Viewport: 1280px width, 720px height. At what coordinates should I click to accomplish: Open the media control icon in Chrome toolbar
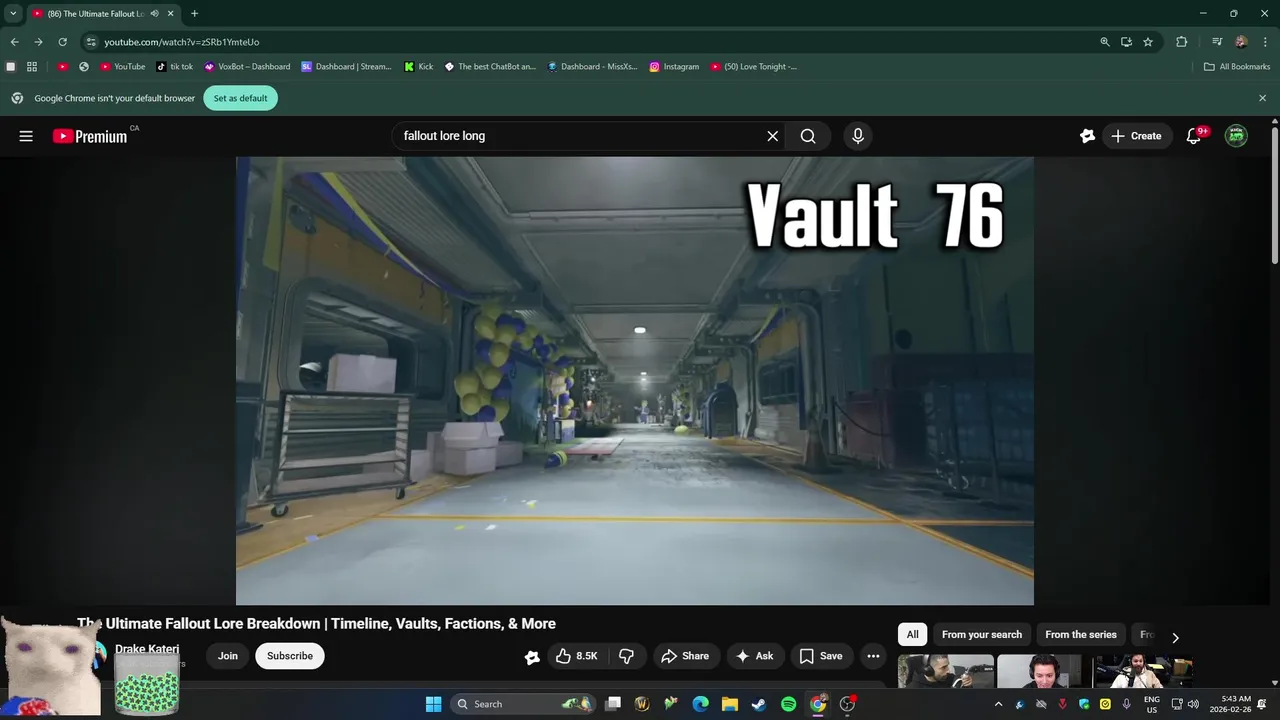(1217, 42)
